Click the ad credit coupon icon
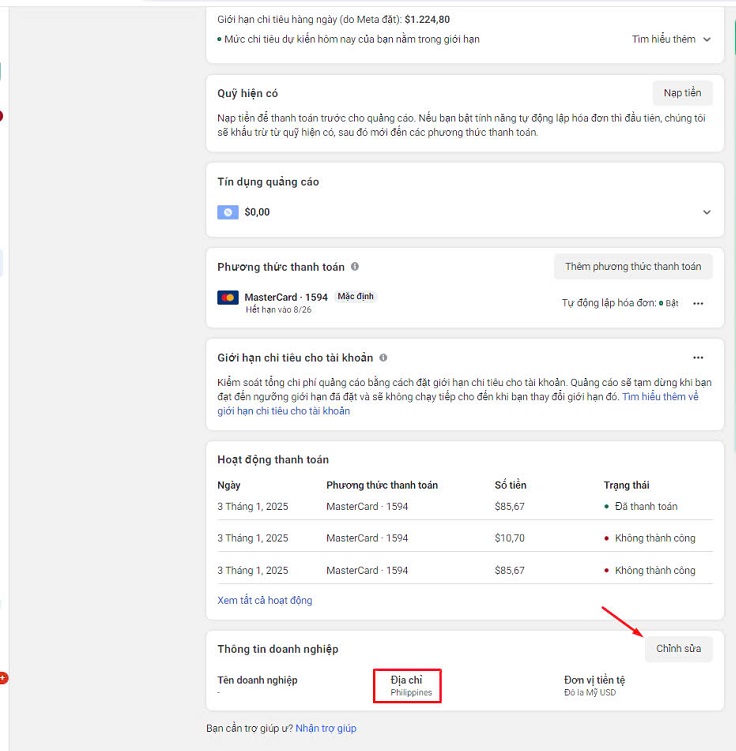 coord(228,212)
